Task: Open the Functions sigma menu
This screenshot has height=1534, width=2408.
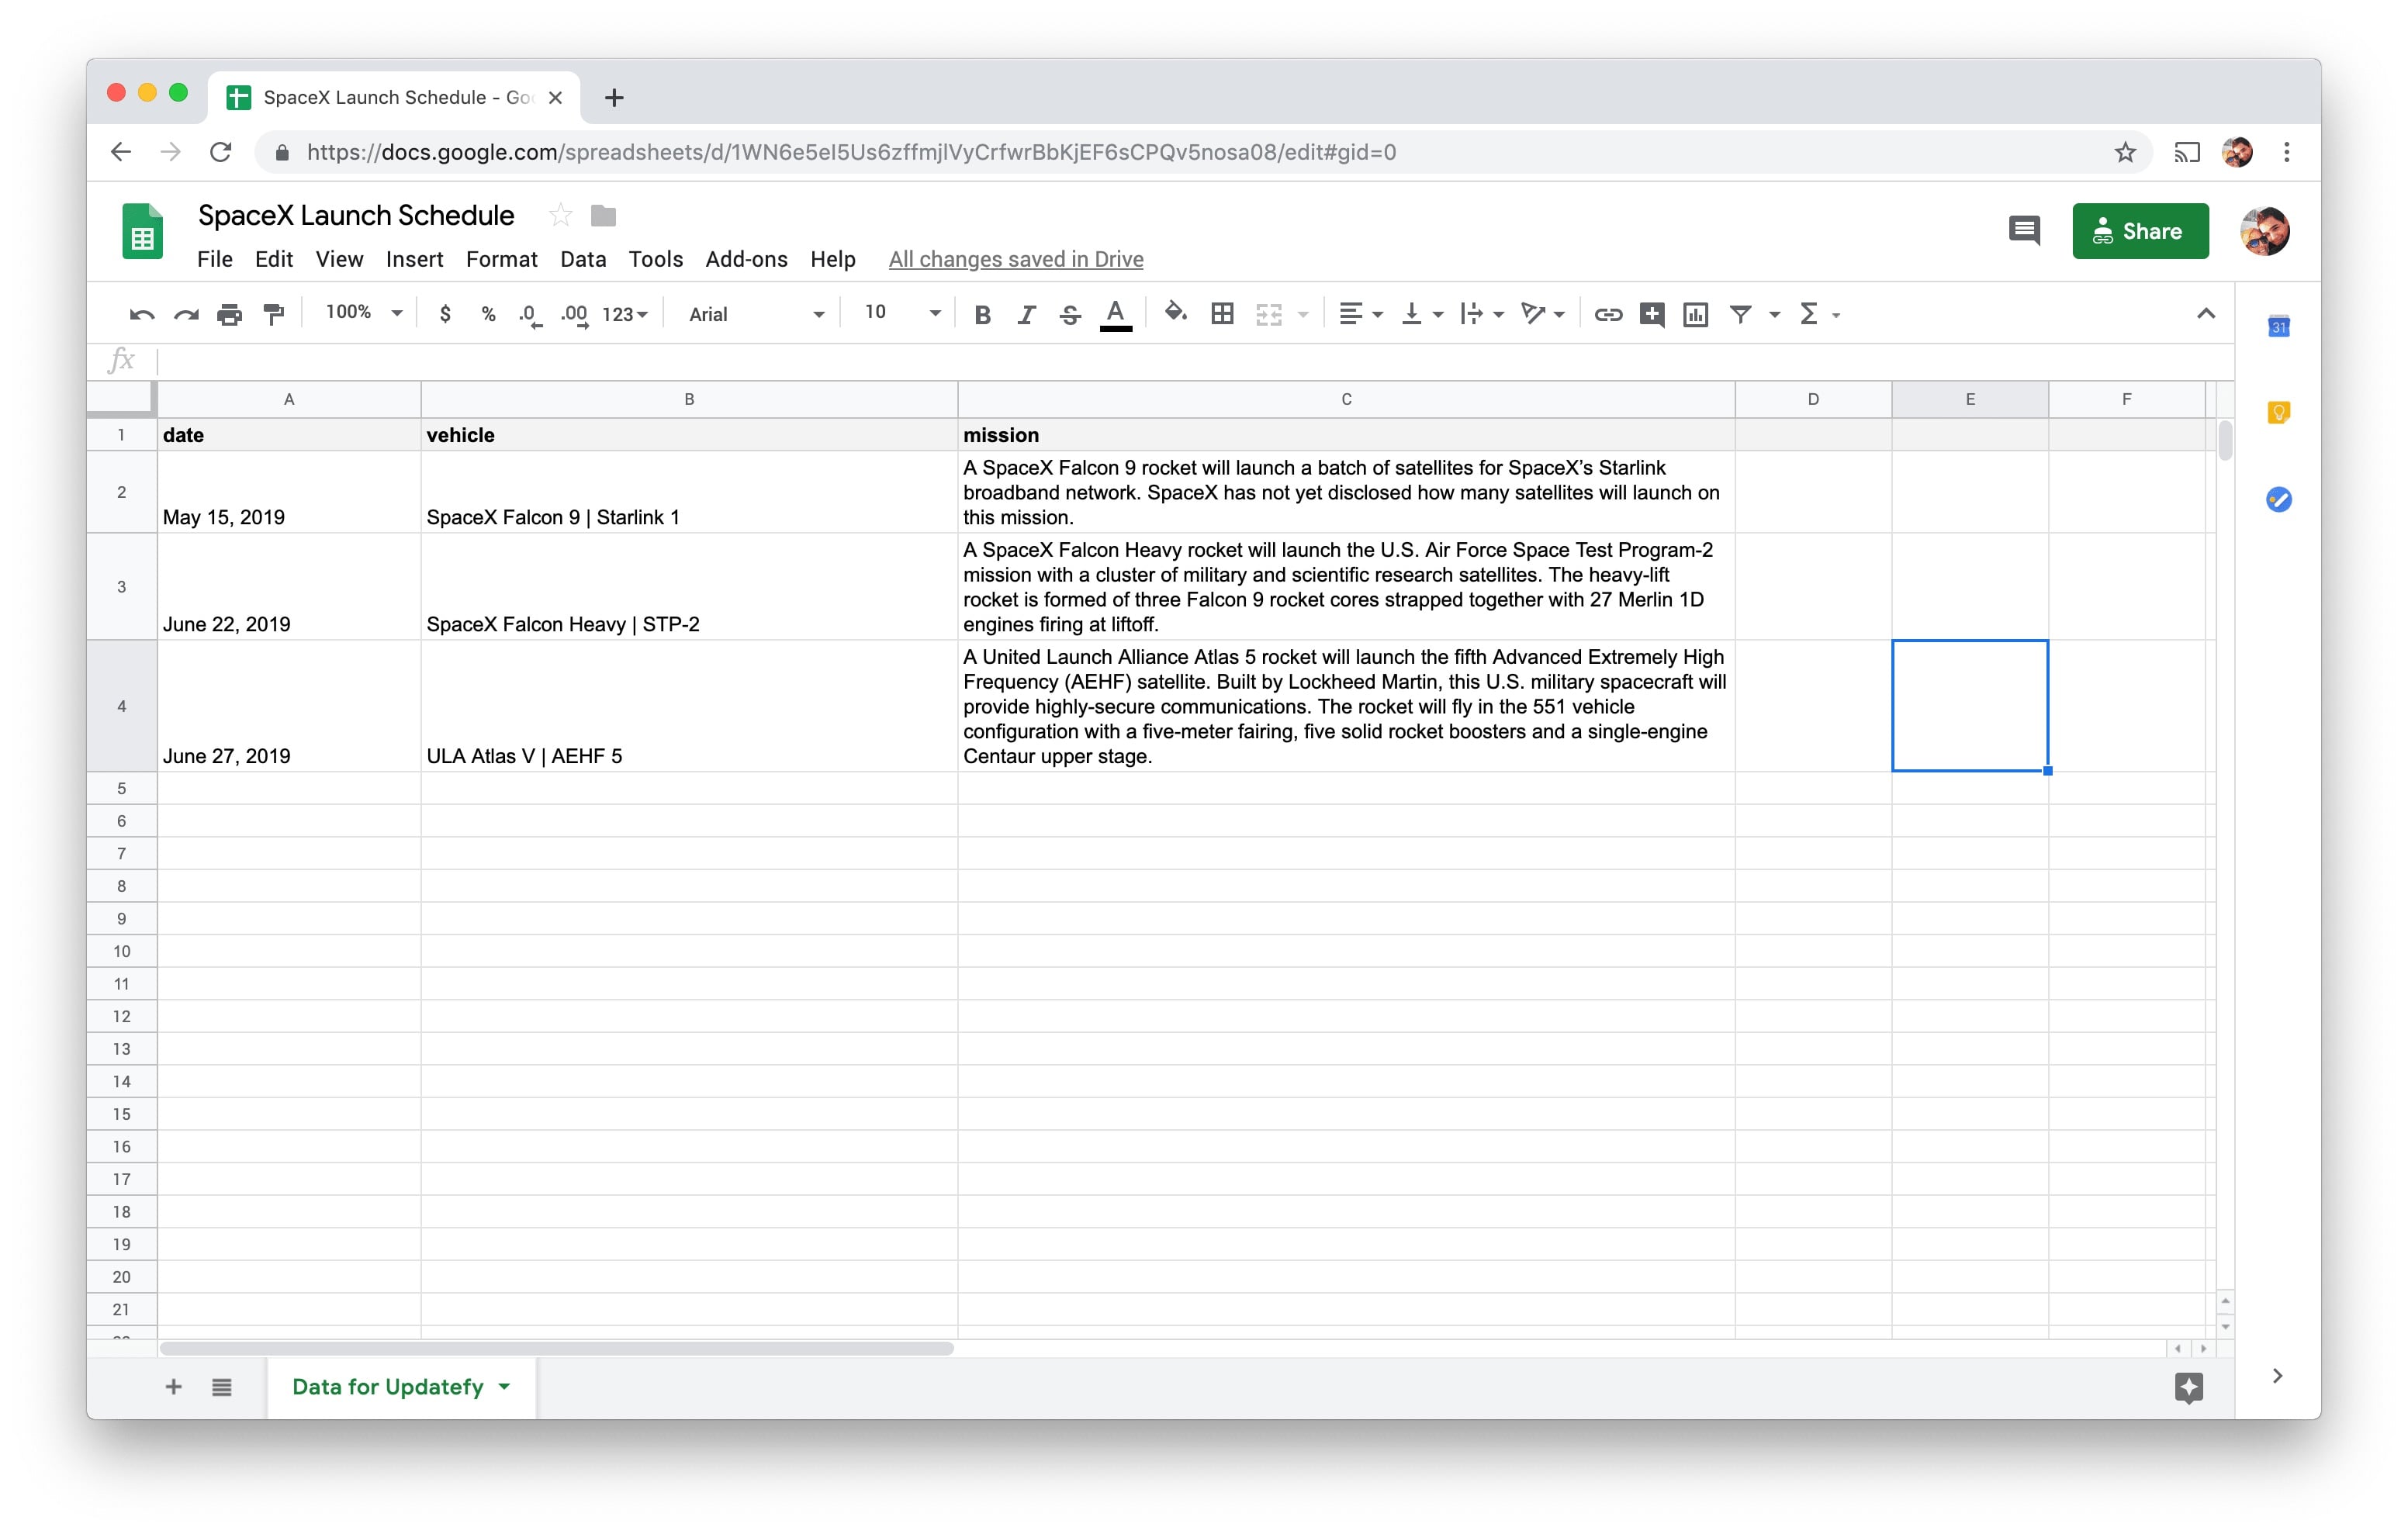Action: coord(1819,314)
